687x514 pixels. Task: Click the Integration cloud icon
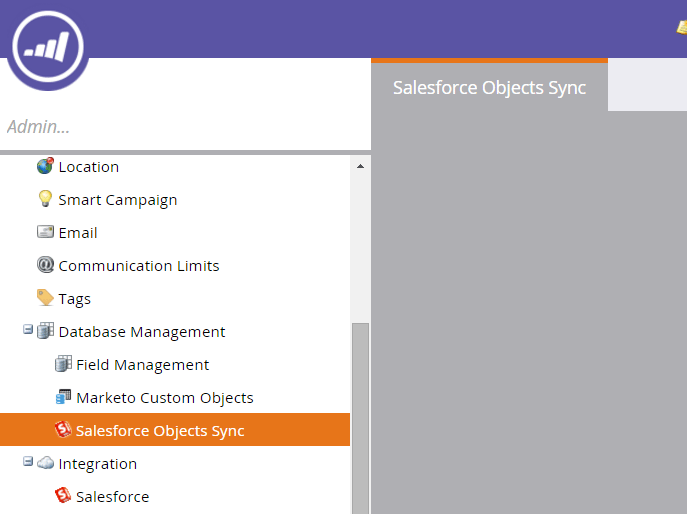pyautogui.click(x=45, y=463)
